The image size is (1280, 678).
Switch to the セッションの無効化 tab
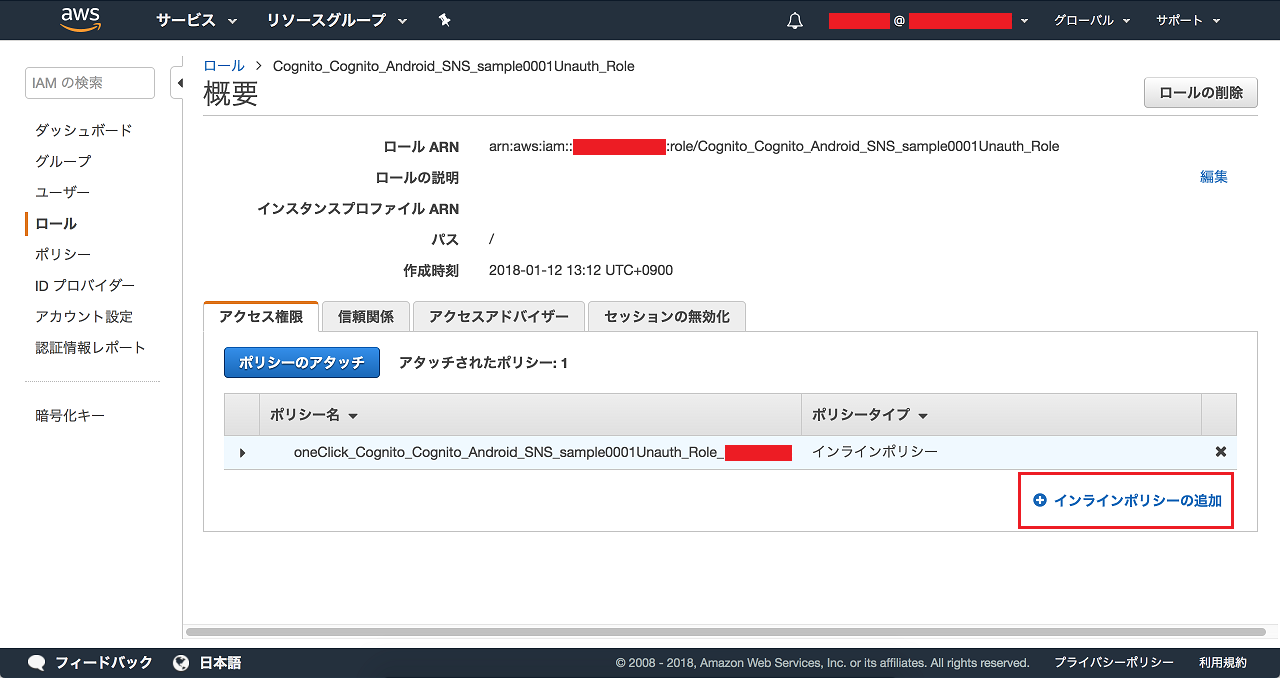coord(667,317)
